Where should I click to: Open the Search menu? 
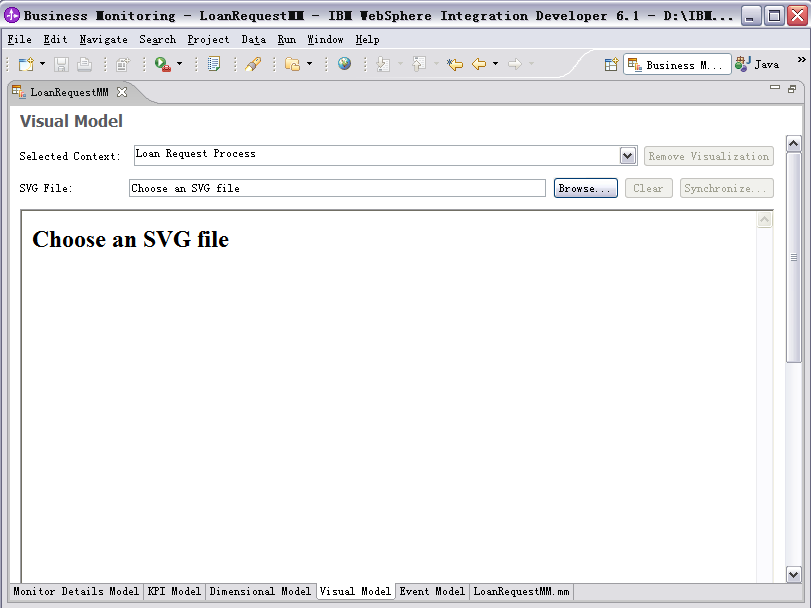[x=158, y=40]
